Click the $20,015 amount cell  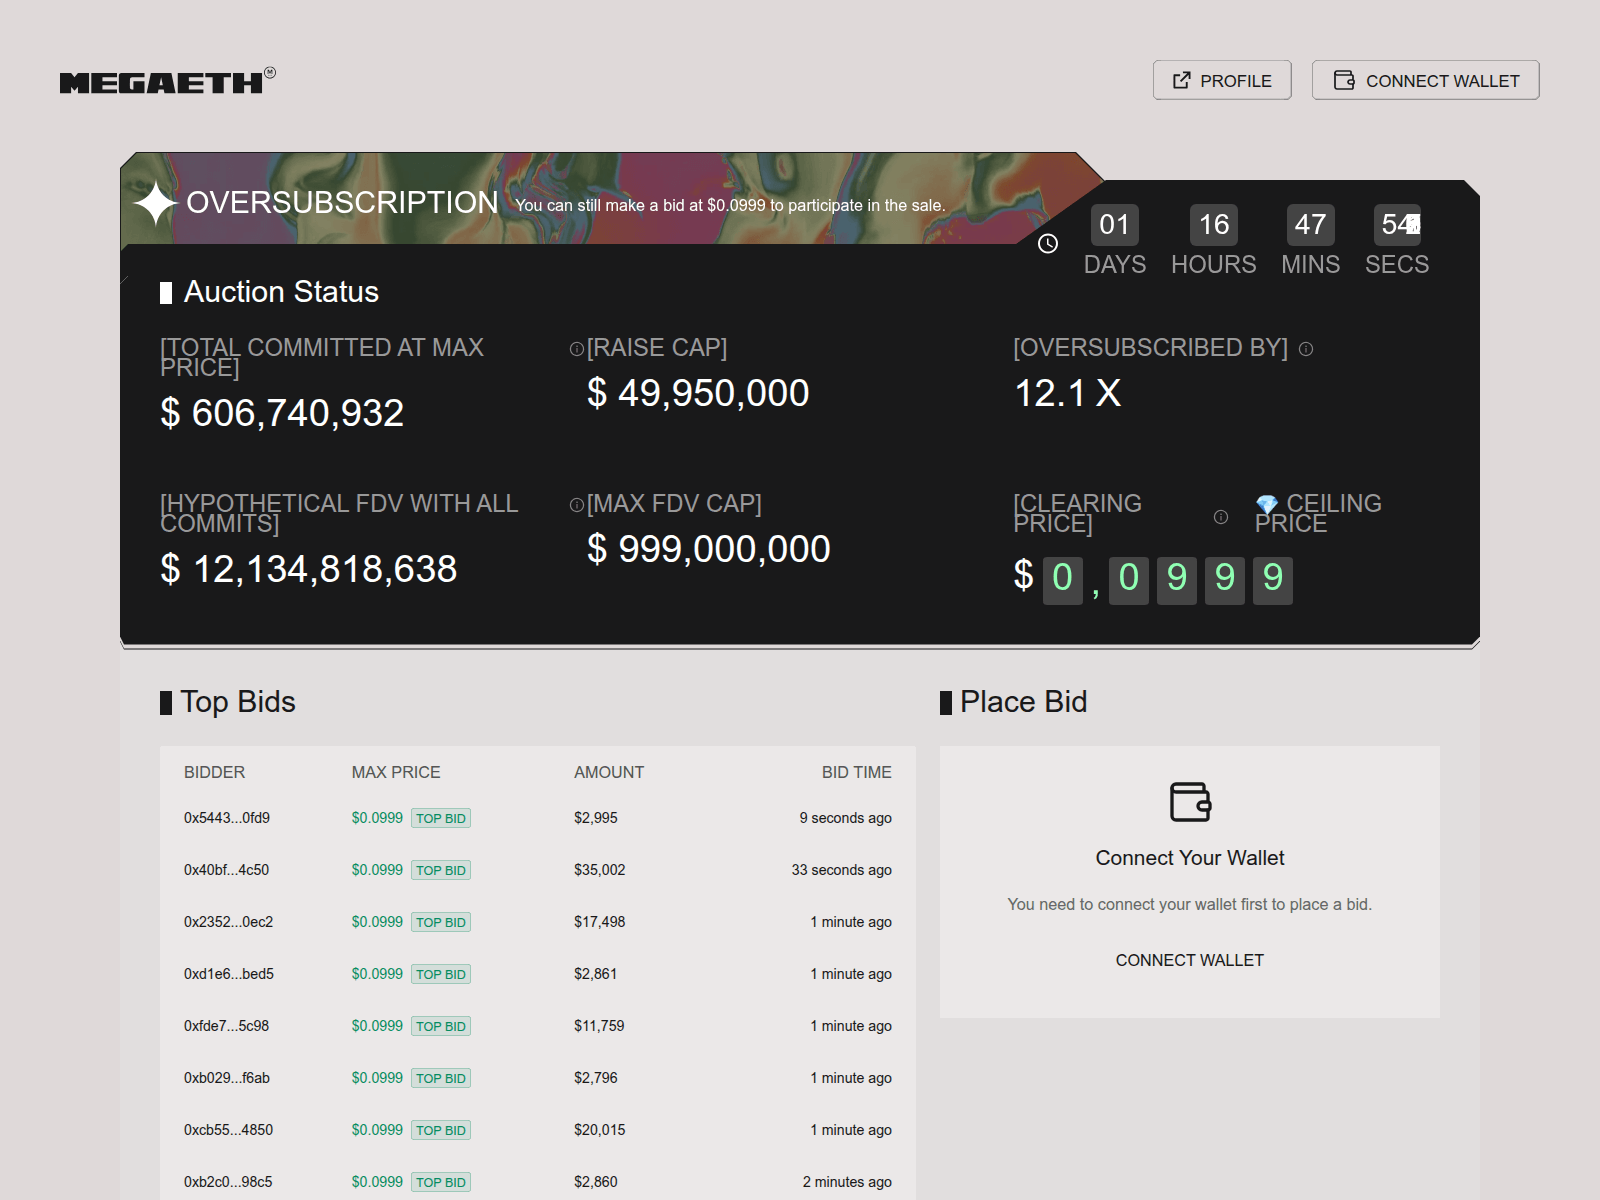click(x=600, y=1130)
